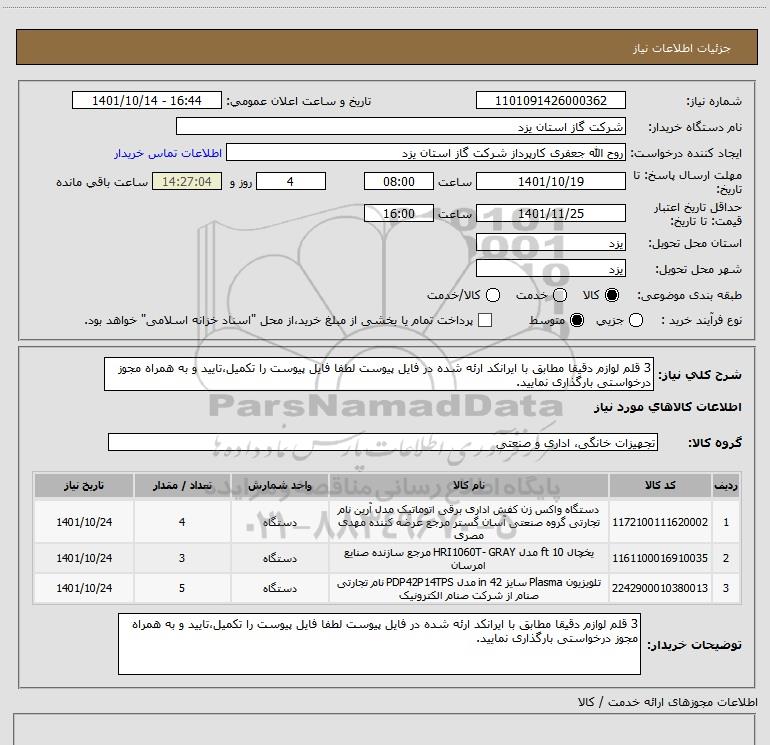Click the توضیحات خریدار text area
The height and width of the screenshot is (745, 770).
[x=379, y=644]
